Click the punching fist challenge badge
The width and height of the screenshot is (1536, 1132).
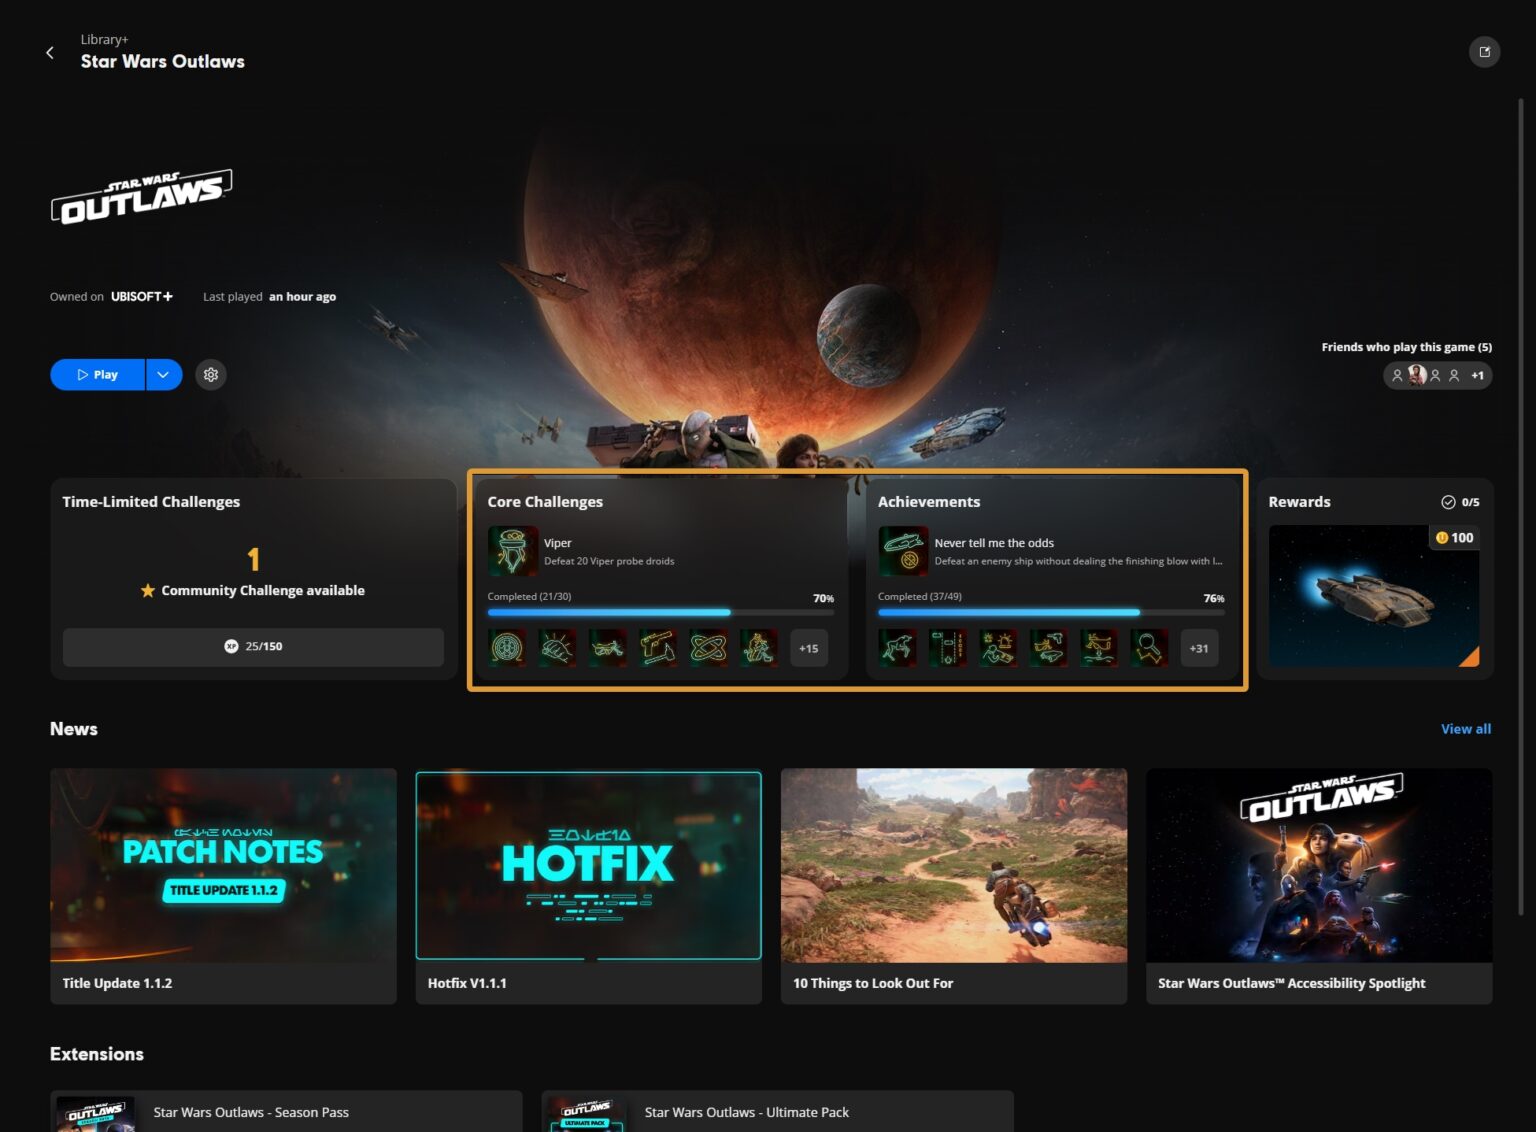(x=557, y=647)
